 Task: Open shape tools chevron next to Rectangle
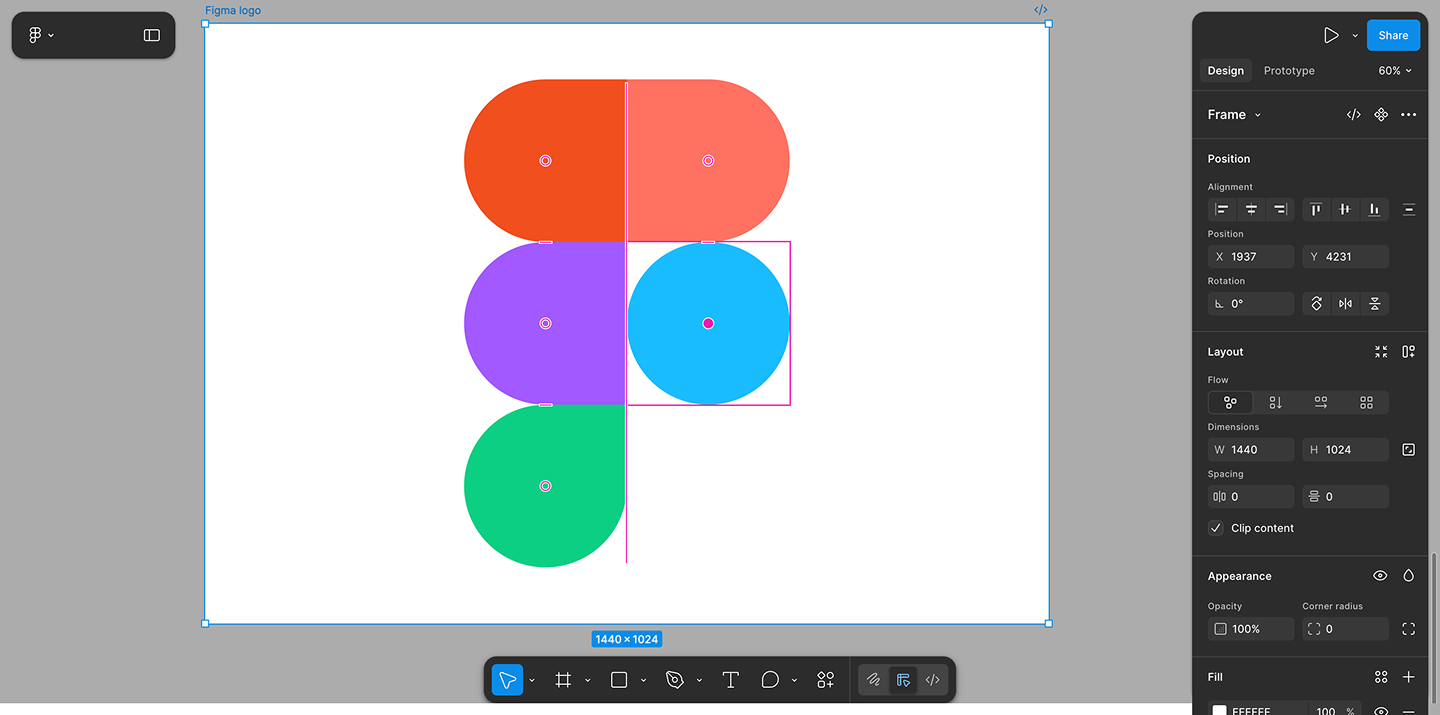(x=643, y=680)
